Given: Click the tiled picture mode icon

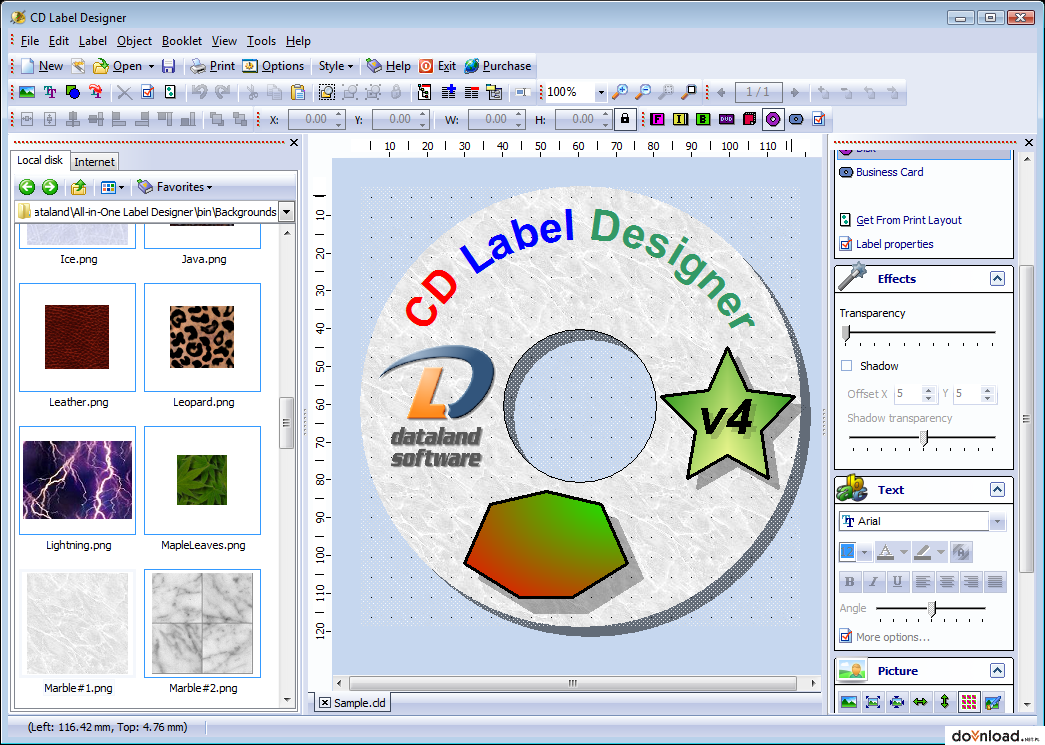Looking at the screenshot, I should 968,702.
